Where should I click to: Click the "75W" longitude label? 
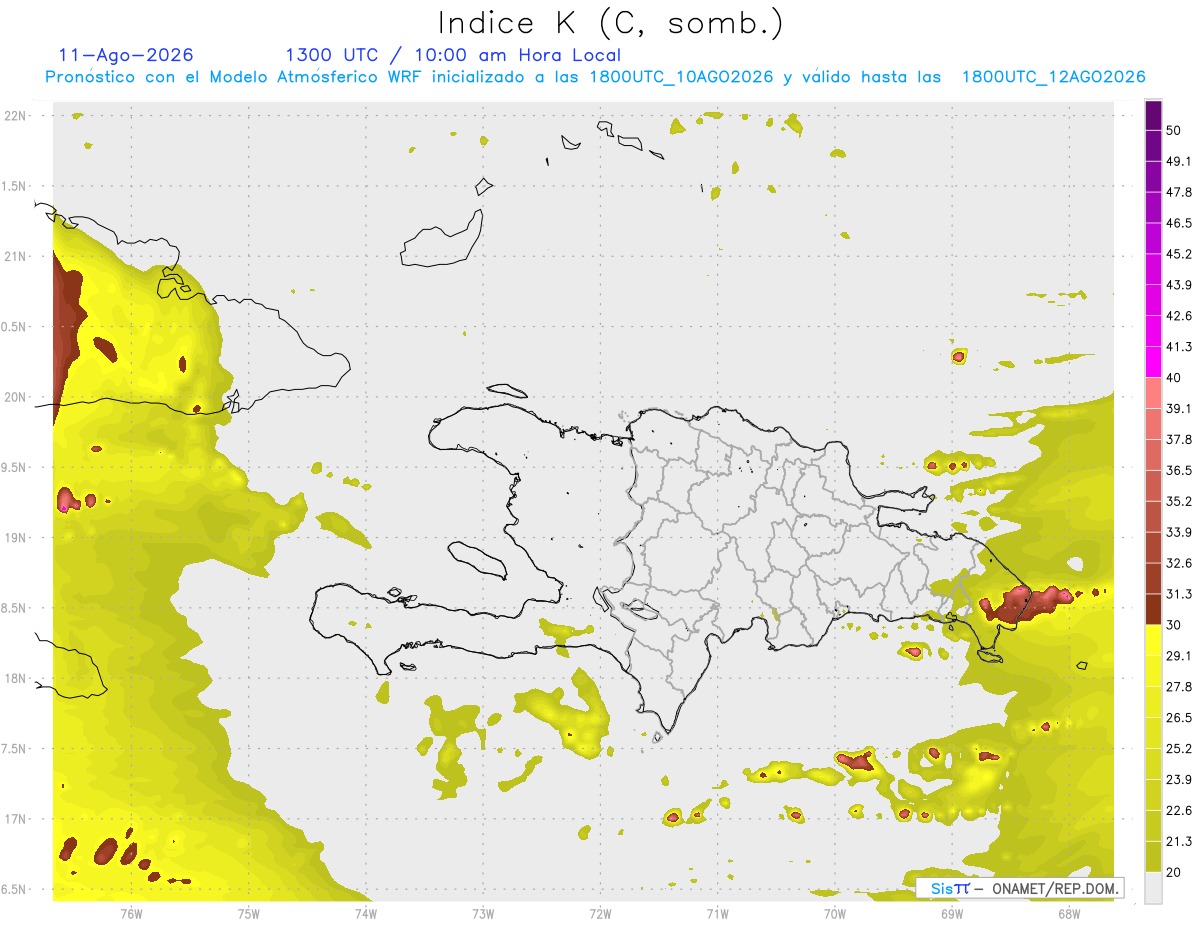point(248,913)
